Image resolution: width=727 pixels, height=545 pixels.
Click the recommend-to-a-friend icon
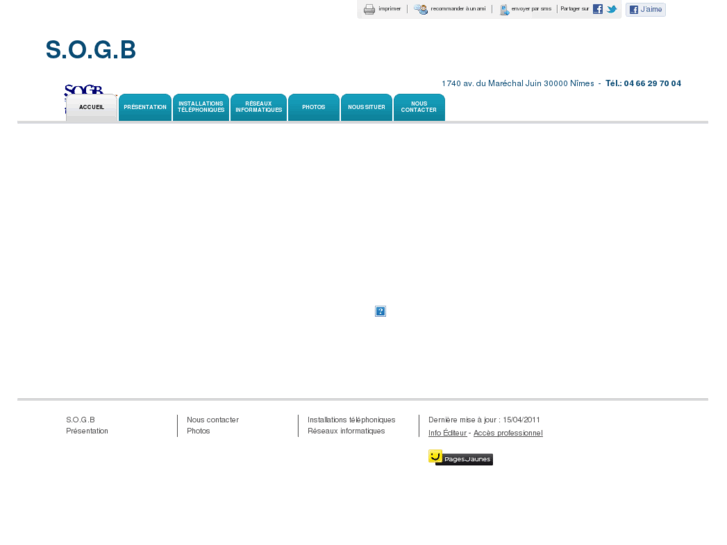click(x=421, y=9)
